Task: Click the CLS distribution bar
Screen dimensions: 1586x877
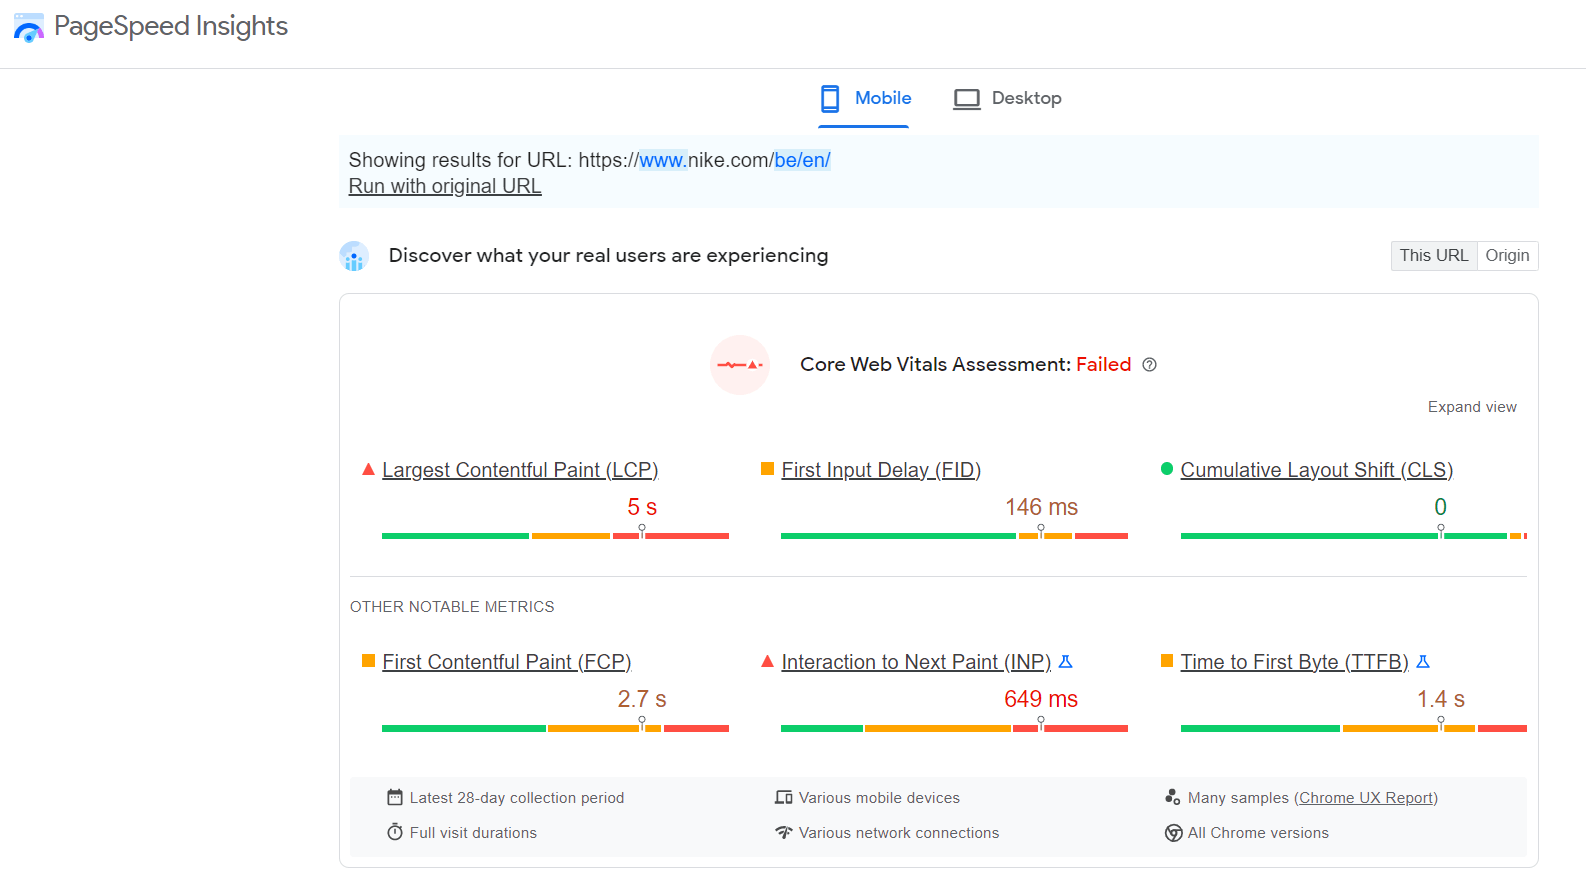Action: [x=1353, y=536]
